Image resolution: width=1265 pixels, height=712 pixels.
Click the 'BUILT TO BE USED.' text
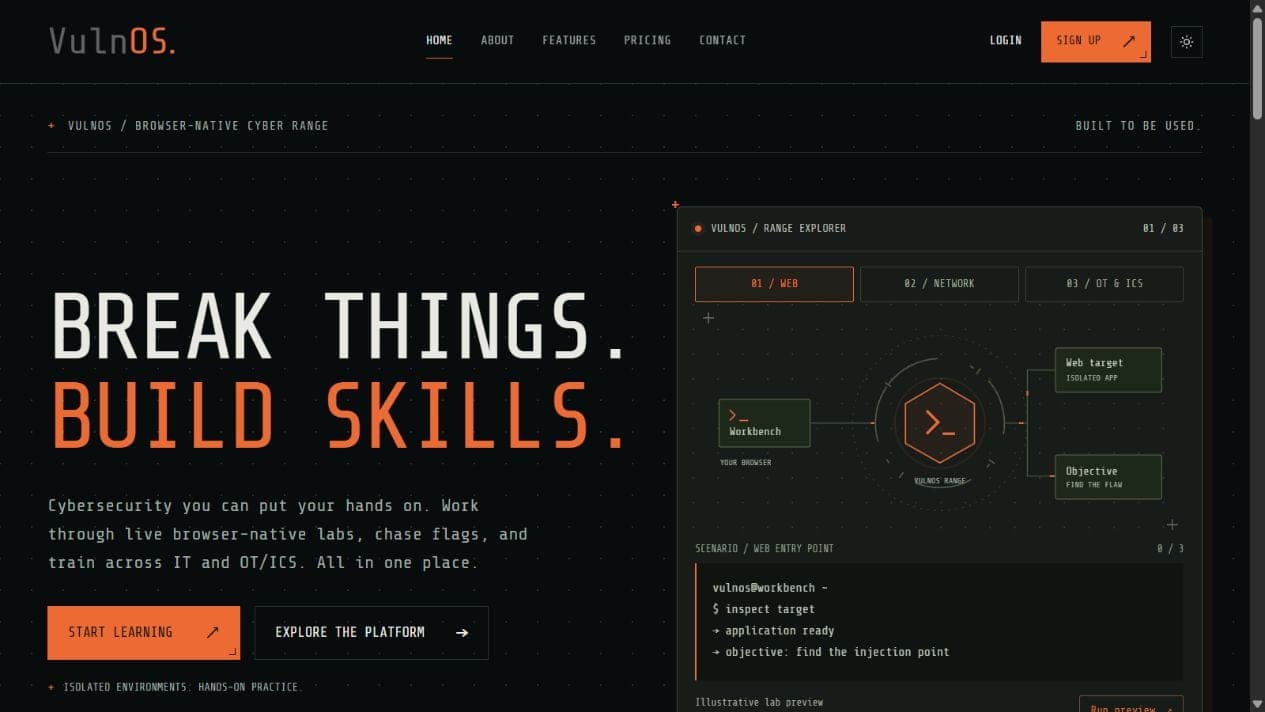[x=1138, y=126]
